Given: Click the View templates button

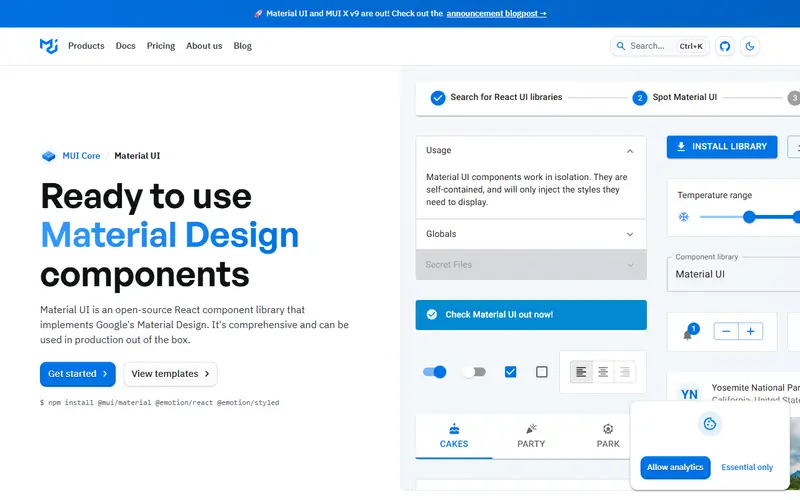Looking at the screenshot, I should [x=170, y=374].
